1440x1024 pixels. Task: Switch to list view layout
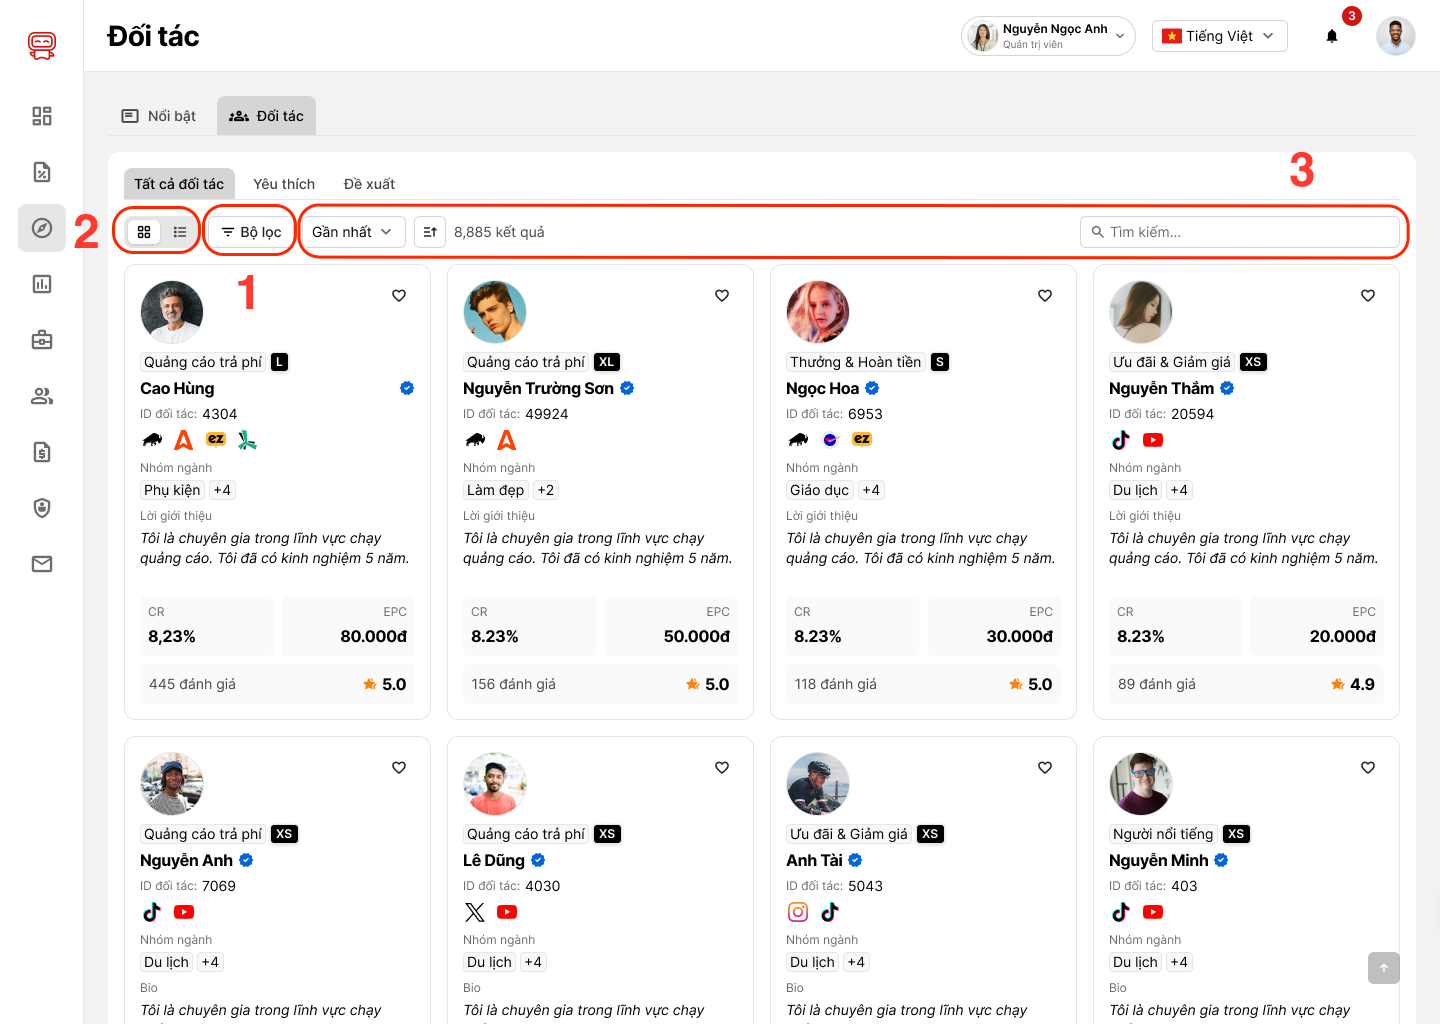click(x=180, y=232)
